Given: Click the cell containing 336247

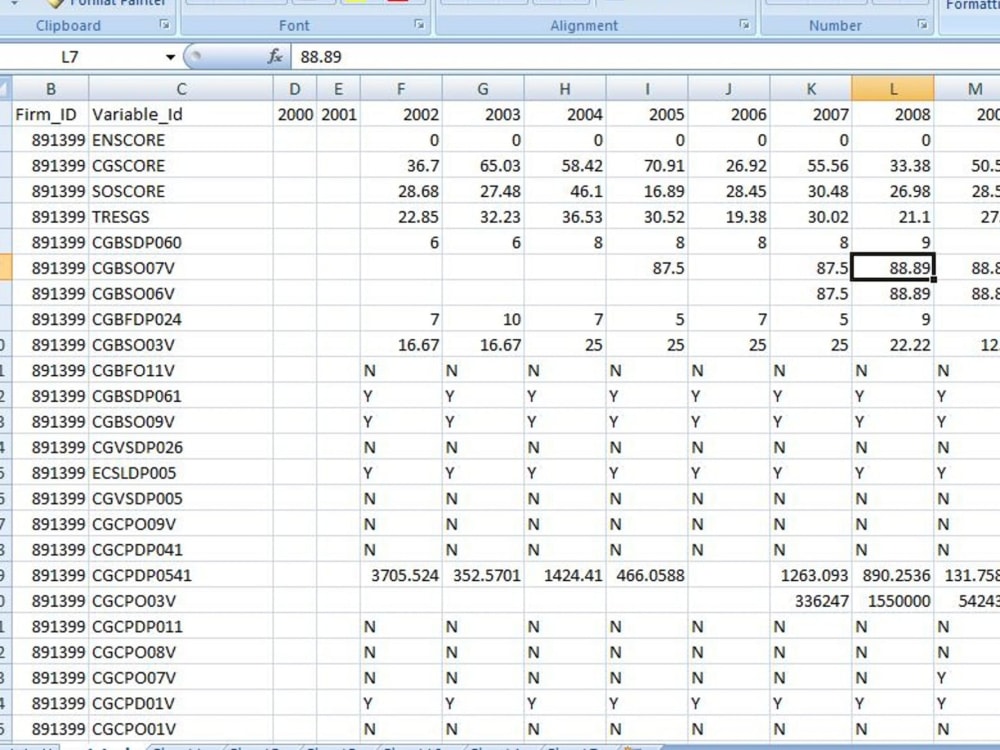Looking at the screenshot, I should coord(811,600).
